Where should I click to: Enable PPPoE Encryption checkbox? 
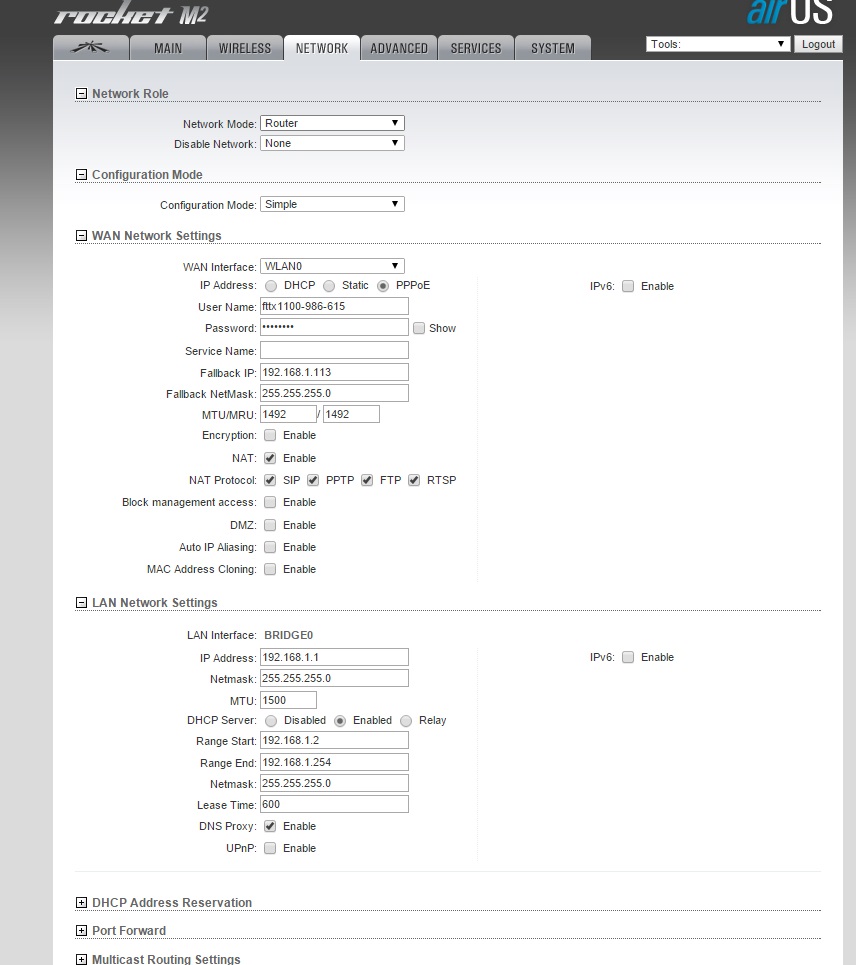click(x=270, y=435)
